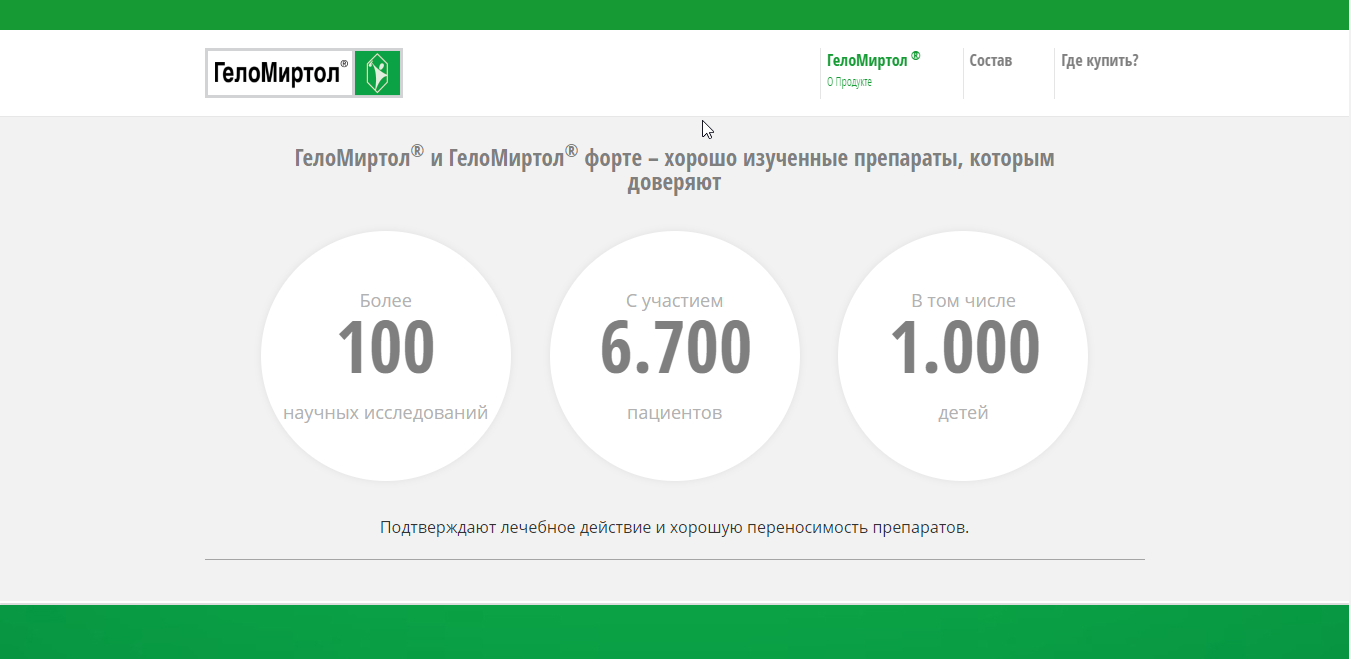Select the circle showing 100 научных исследований
The image size is (1351, 659).
pyautogui.click(x=385, y=355)
